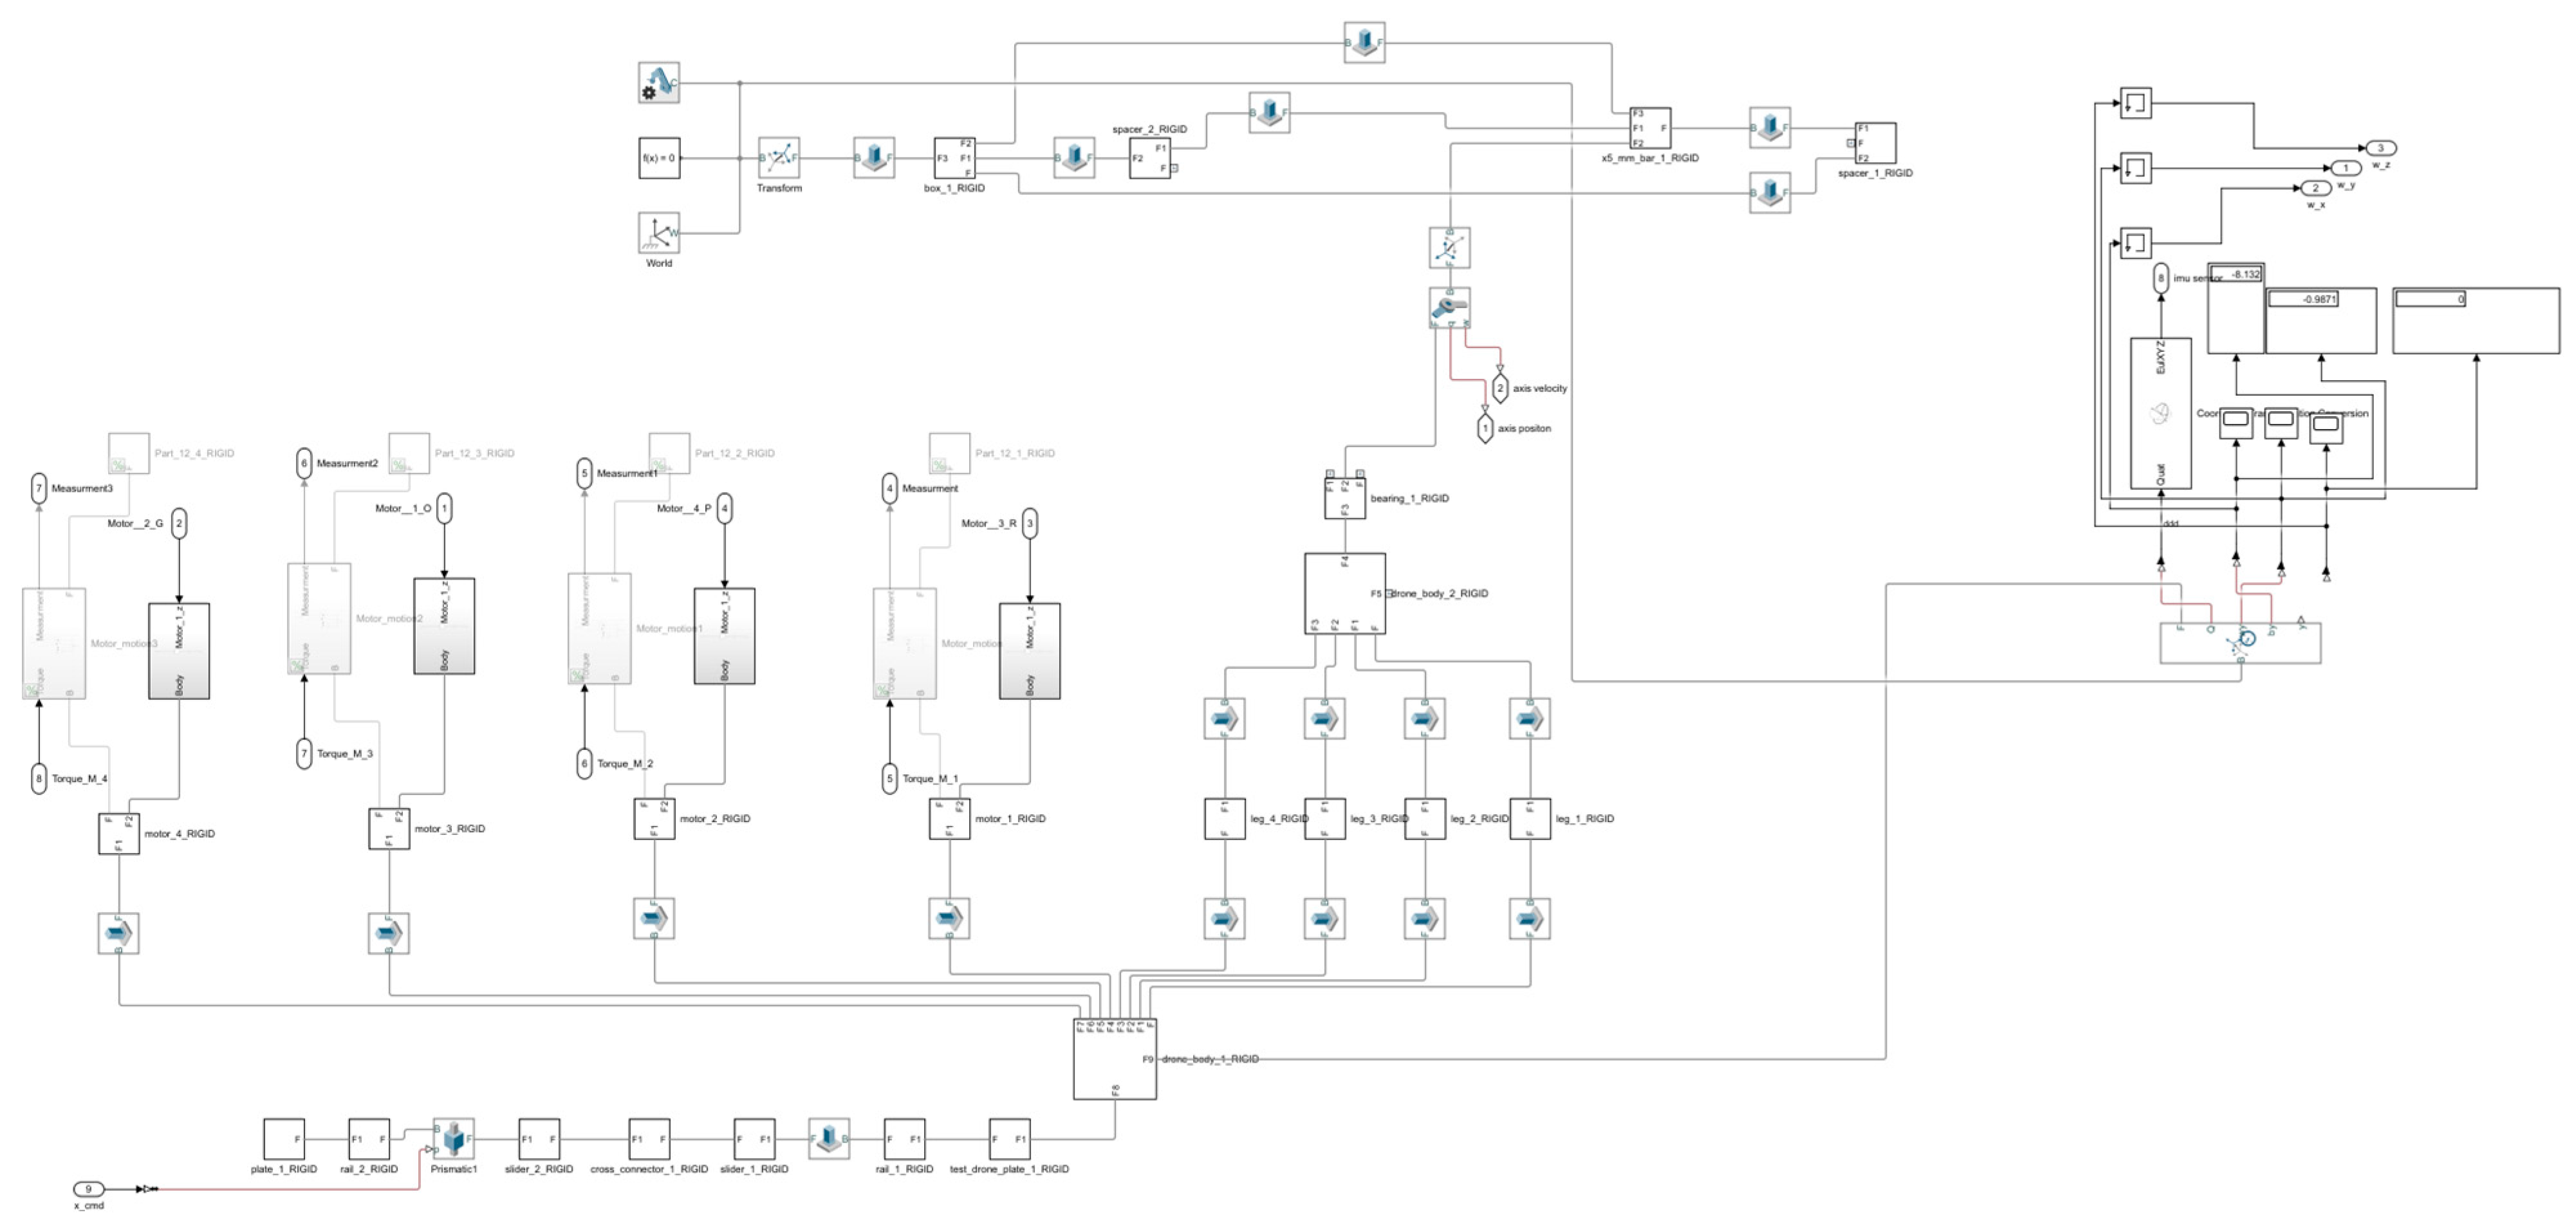Click the x_cmd input port 9

click(88, 1189)
